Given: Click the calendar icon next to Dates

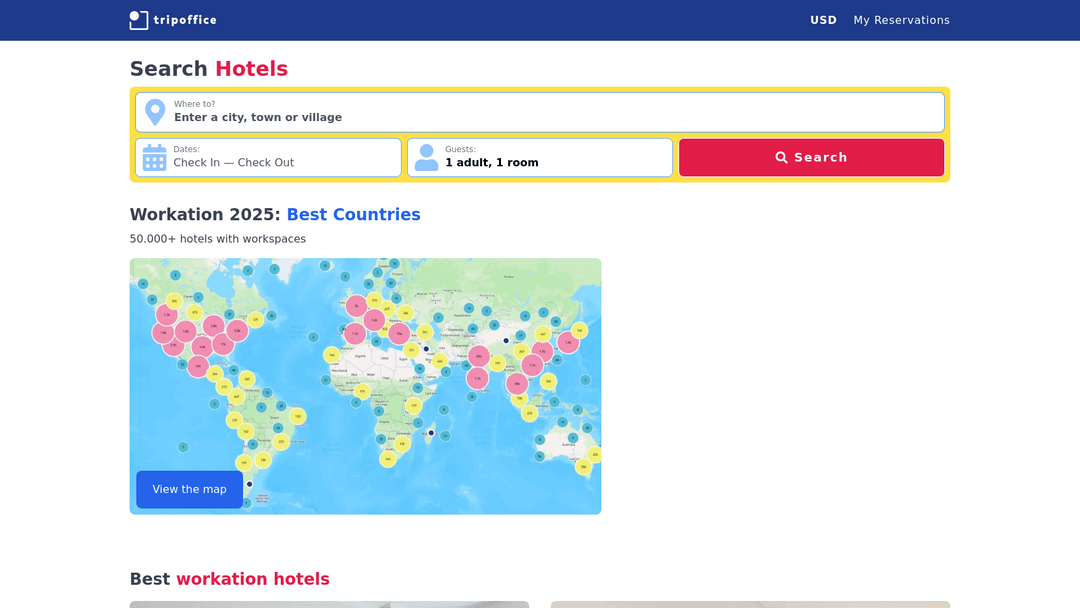Looking at the screenshot, I should [x=154, y=158].
